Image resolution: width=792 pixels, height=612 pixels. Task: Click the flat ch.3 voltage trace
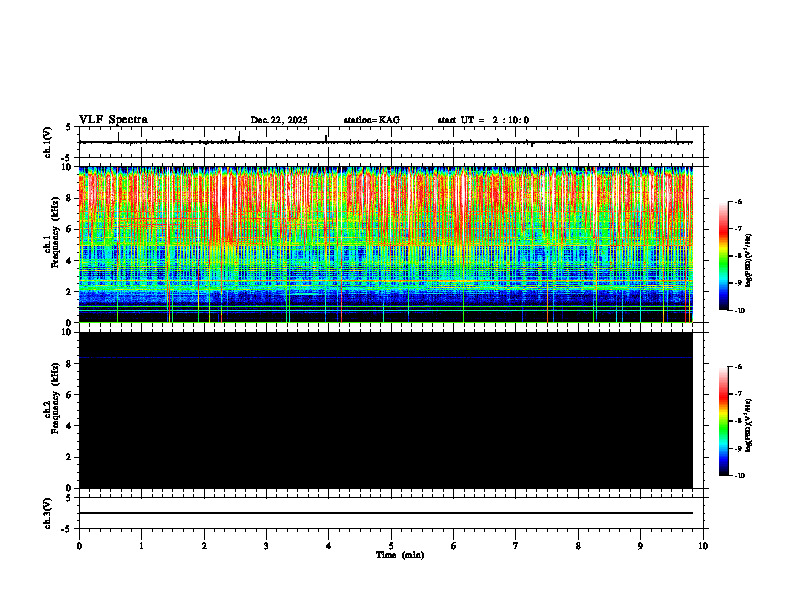coord(386,513)
